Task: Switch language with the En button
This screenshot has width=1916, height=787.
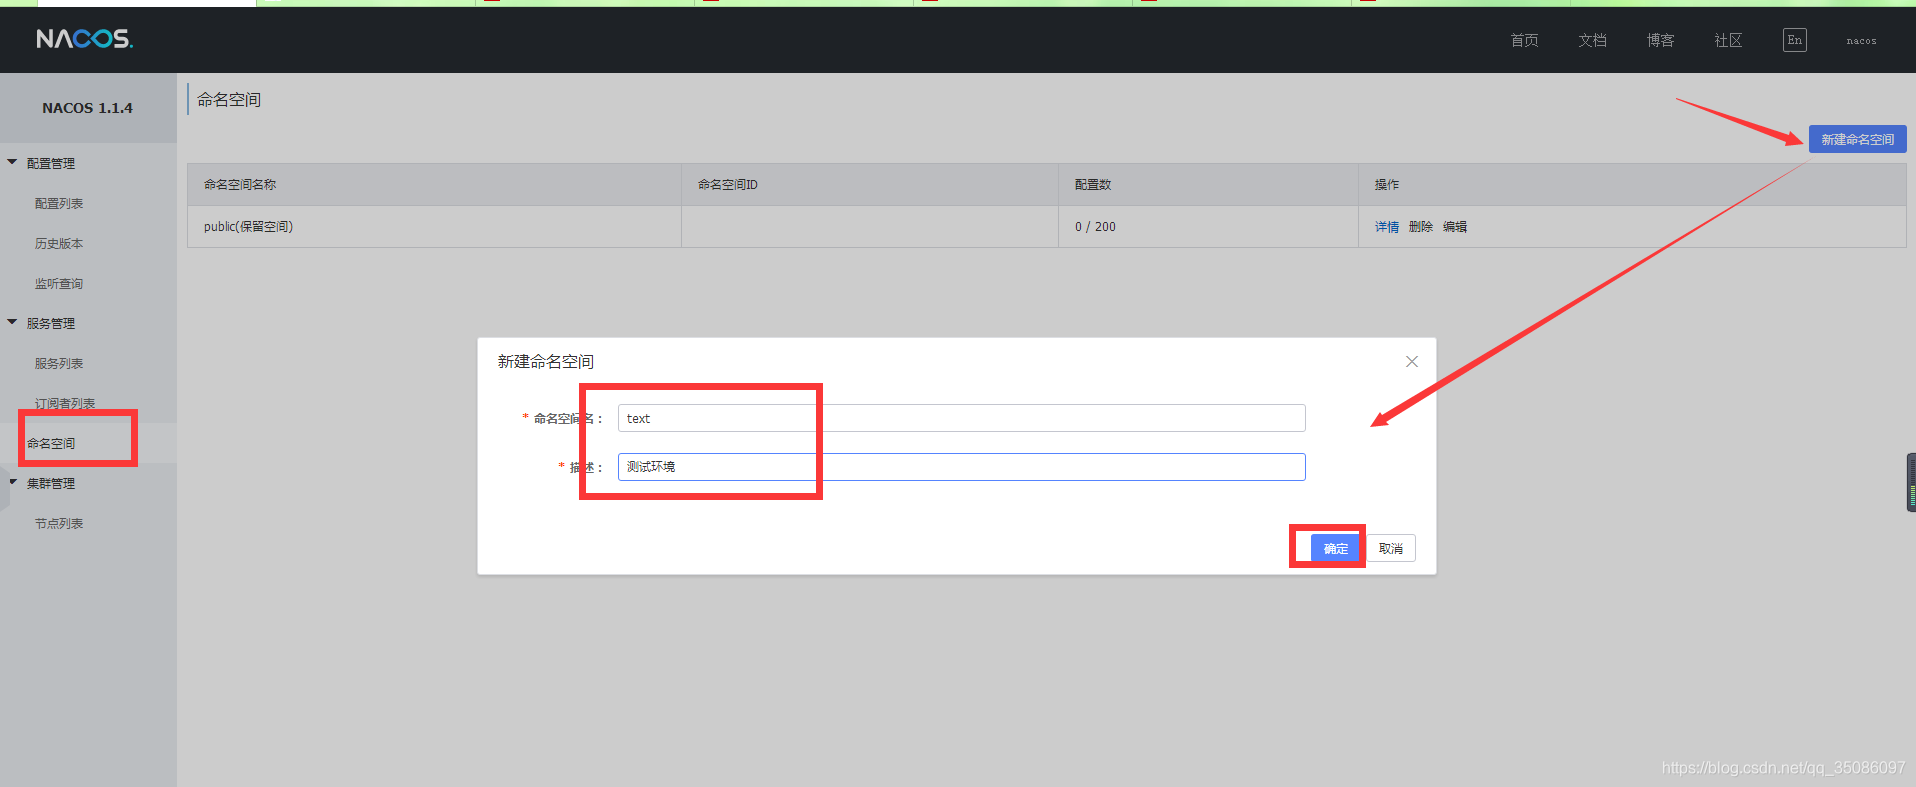Action: [1794, 40]
